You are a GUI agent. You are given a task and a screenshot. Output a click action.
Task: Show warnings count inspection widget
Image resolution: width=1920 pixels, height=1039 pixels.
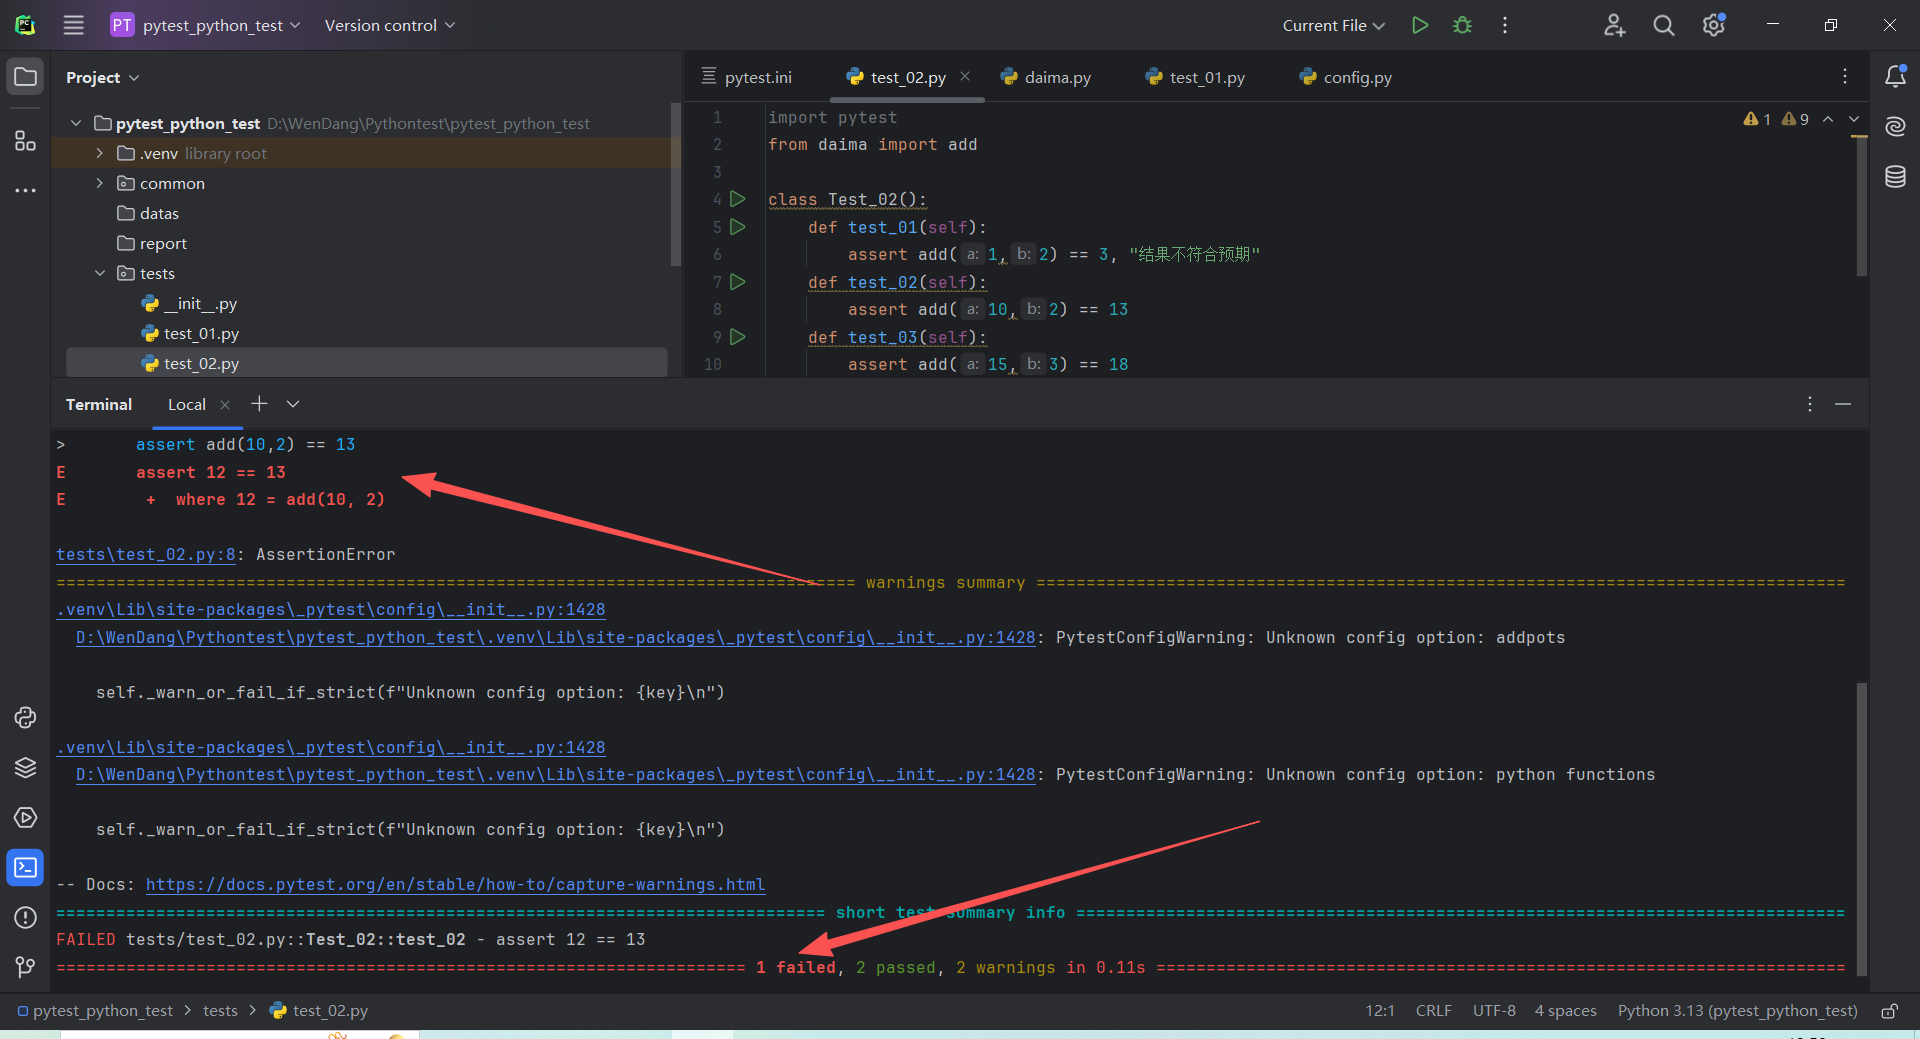[1776, 119]
